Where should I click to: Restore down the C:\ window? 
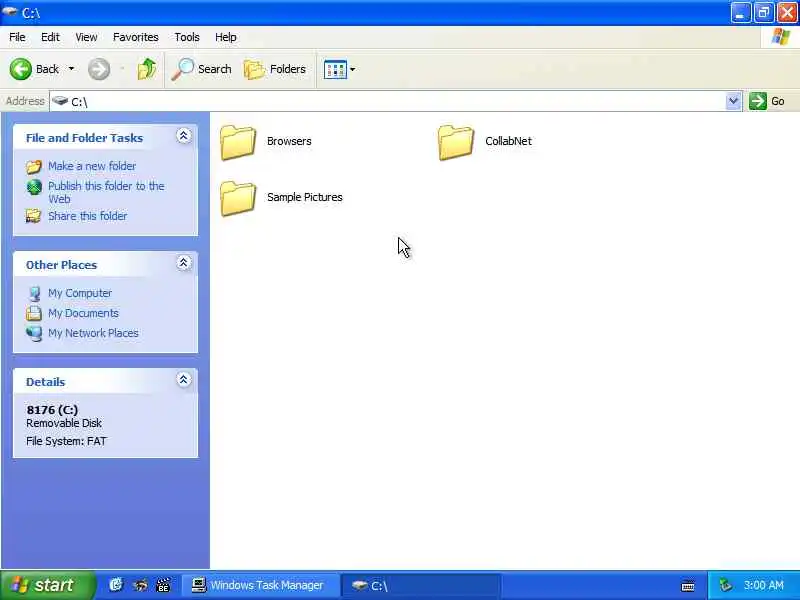tap(763, 12)
